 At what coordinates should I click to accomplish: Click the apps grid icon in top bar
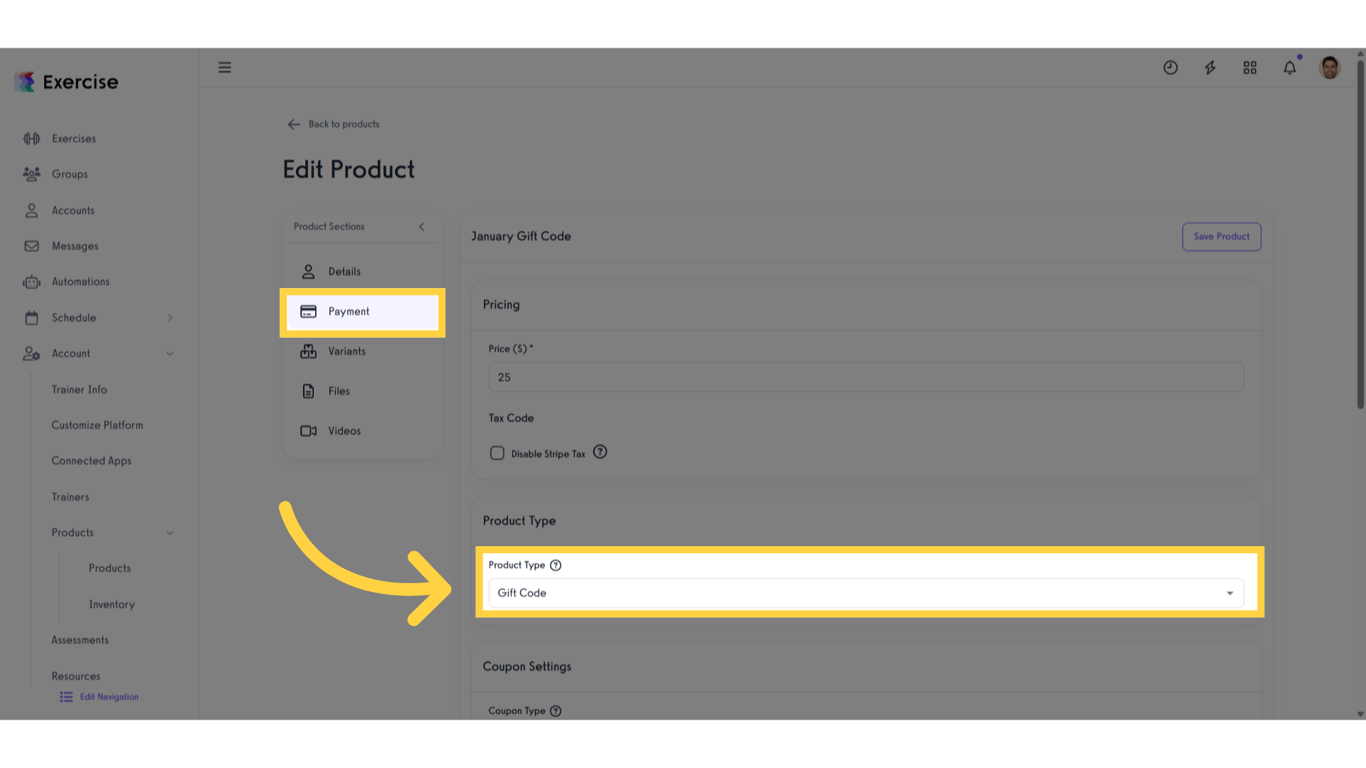point(1249,67)
